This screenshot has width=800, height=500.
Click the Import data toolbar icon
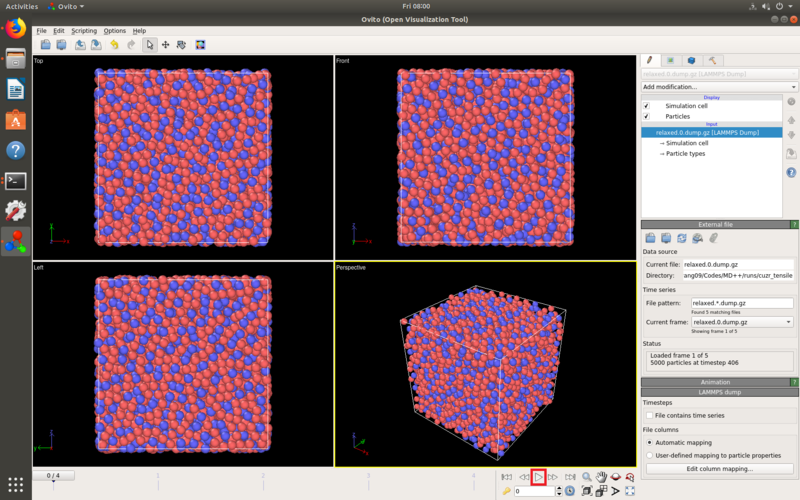(x=80, y=45)
